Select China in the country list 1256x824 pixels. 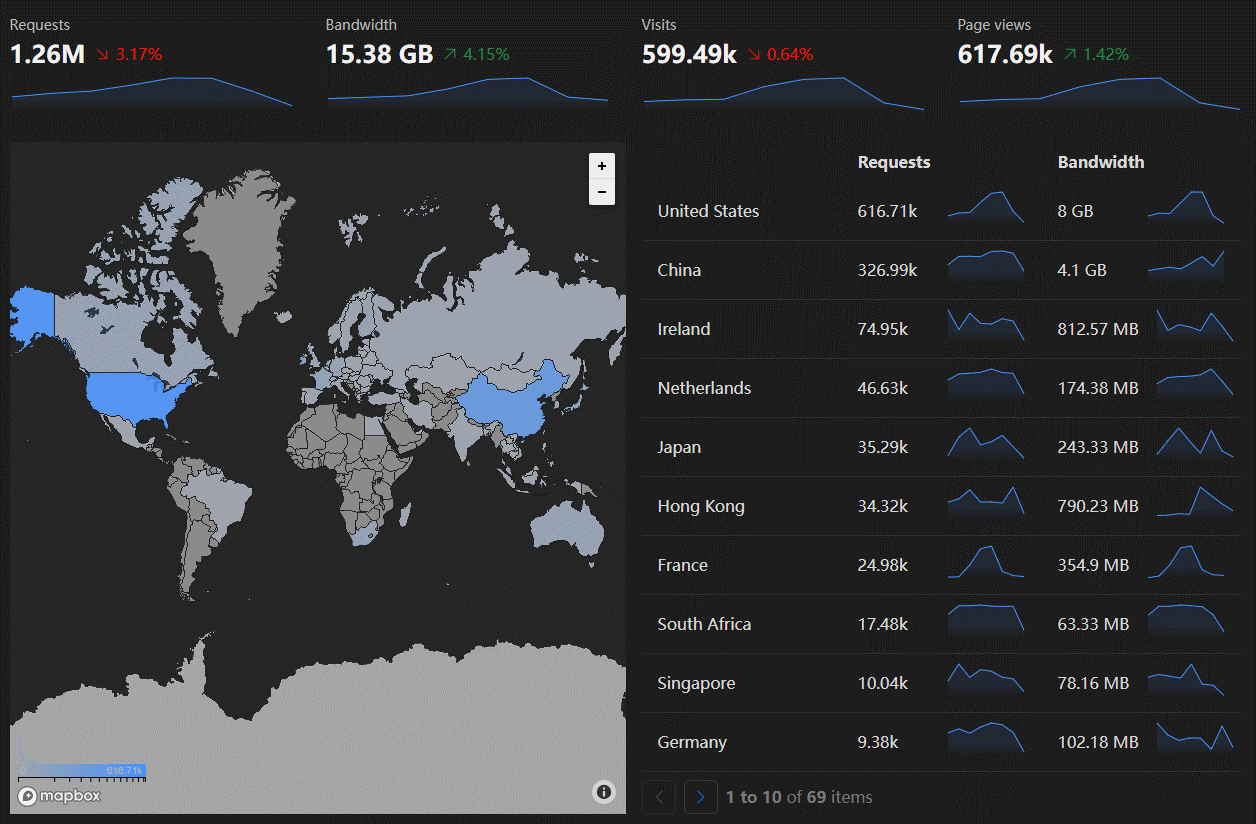[679, 270]
